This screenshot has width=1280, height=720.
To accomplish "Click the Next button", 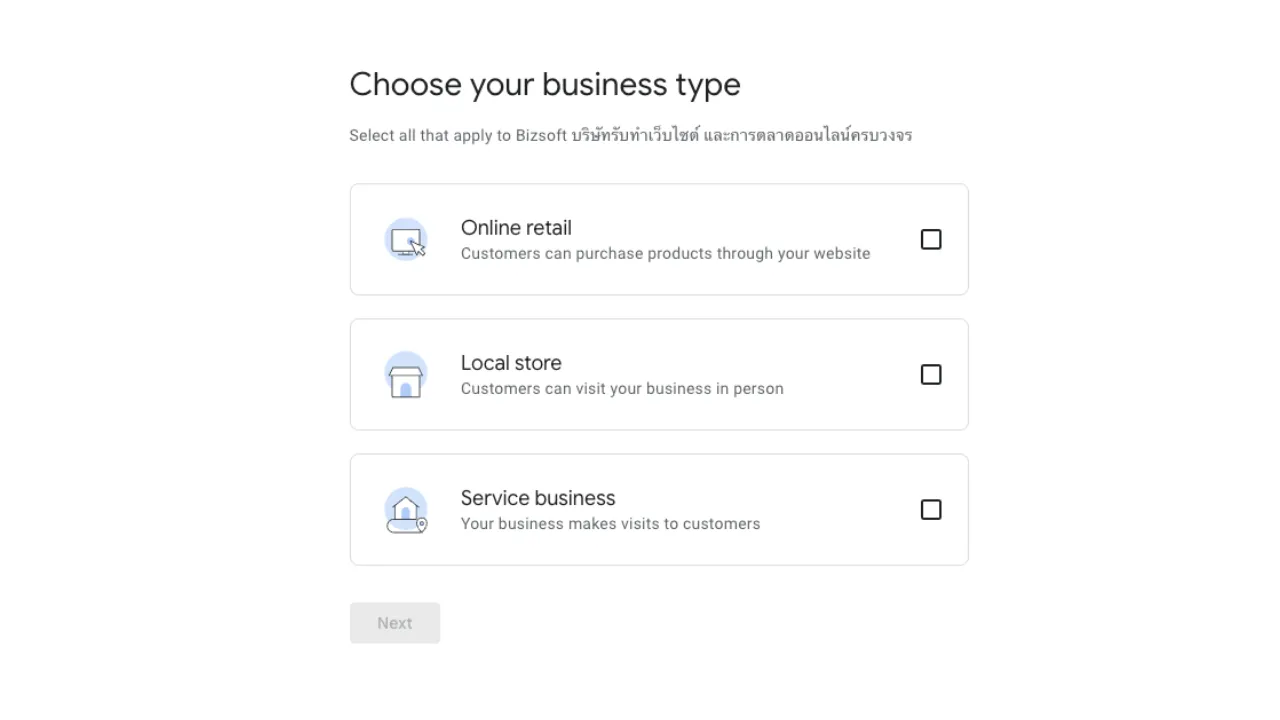I will point(394,622).
